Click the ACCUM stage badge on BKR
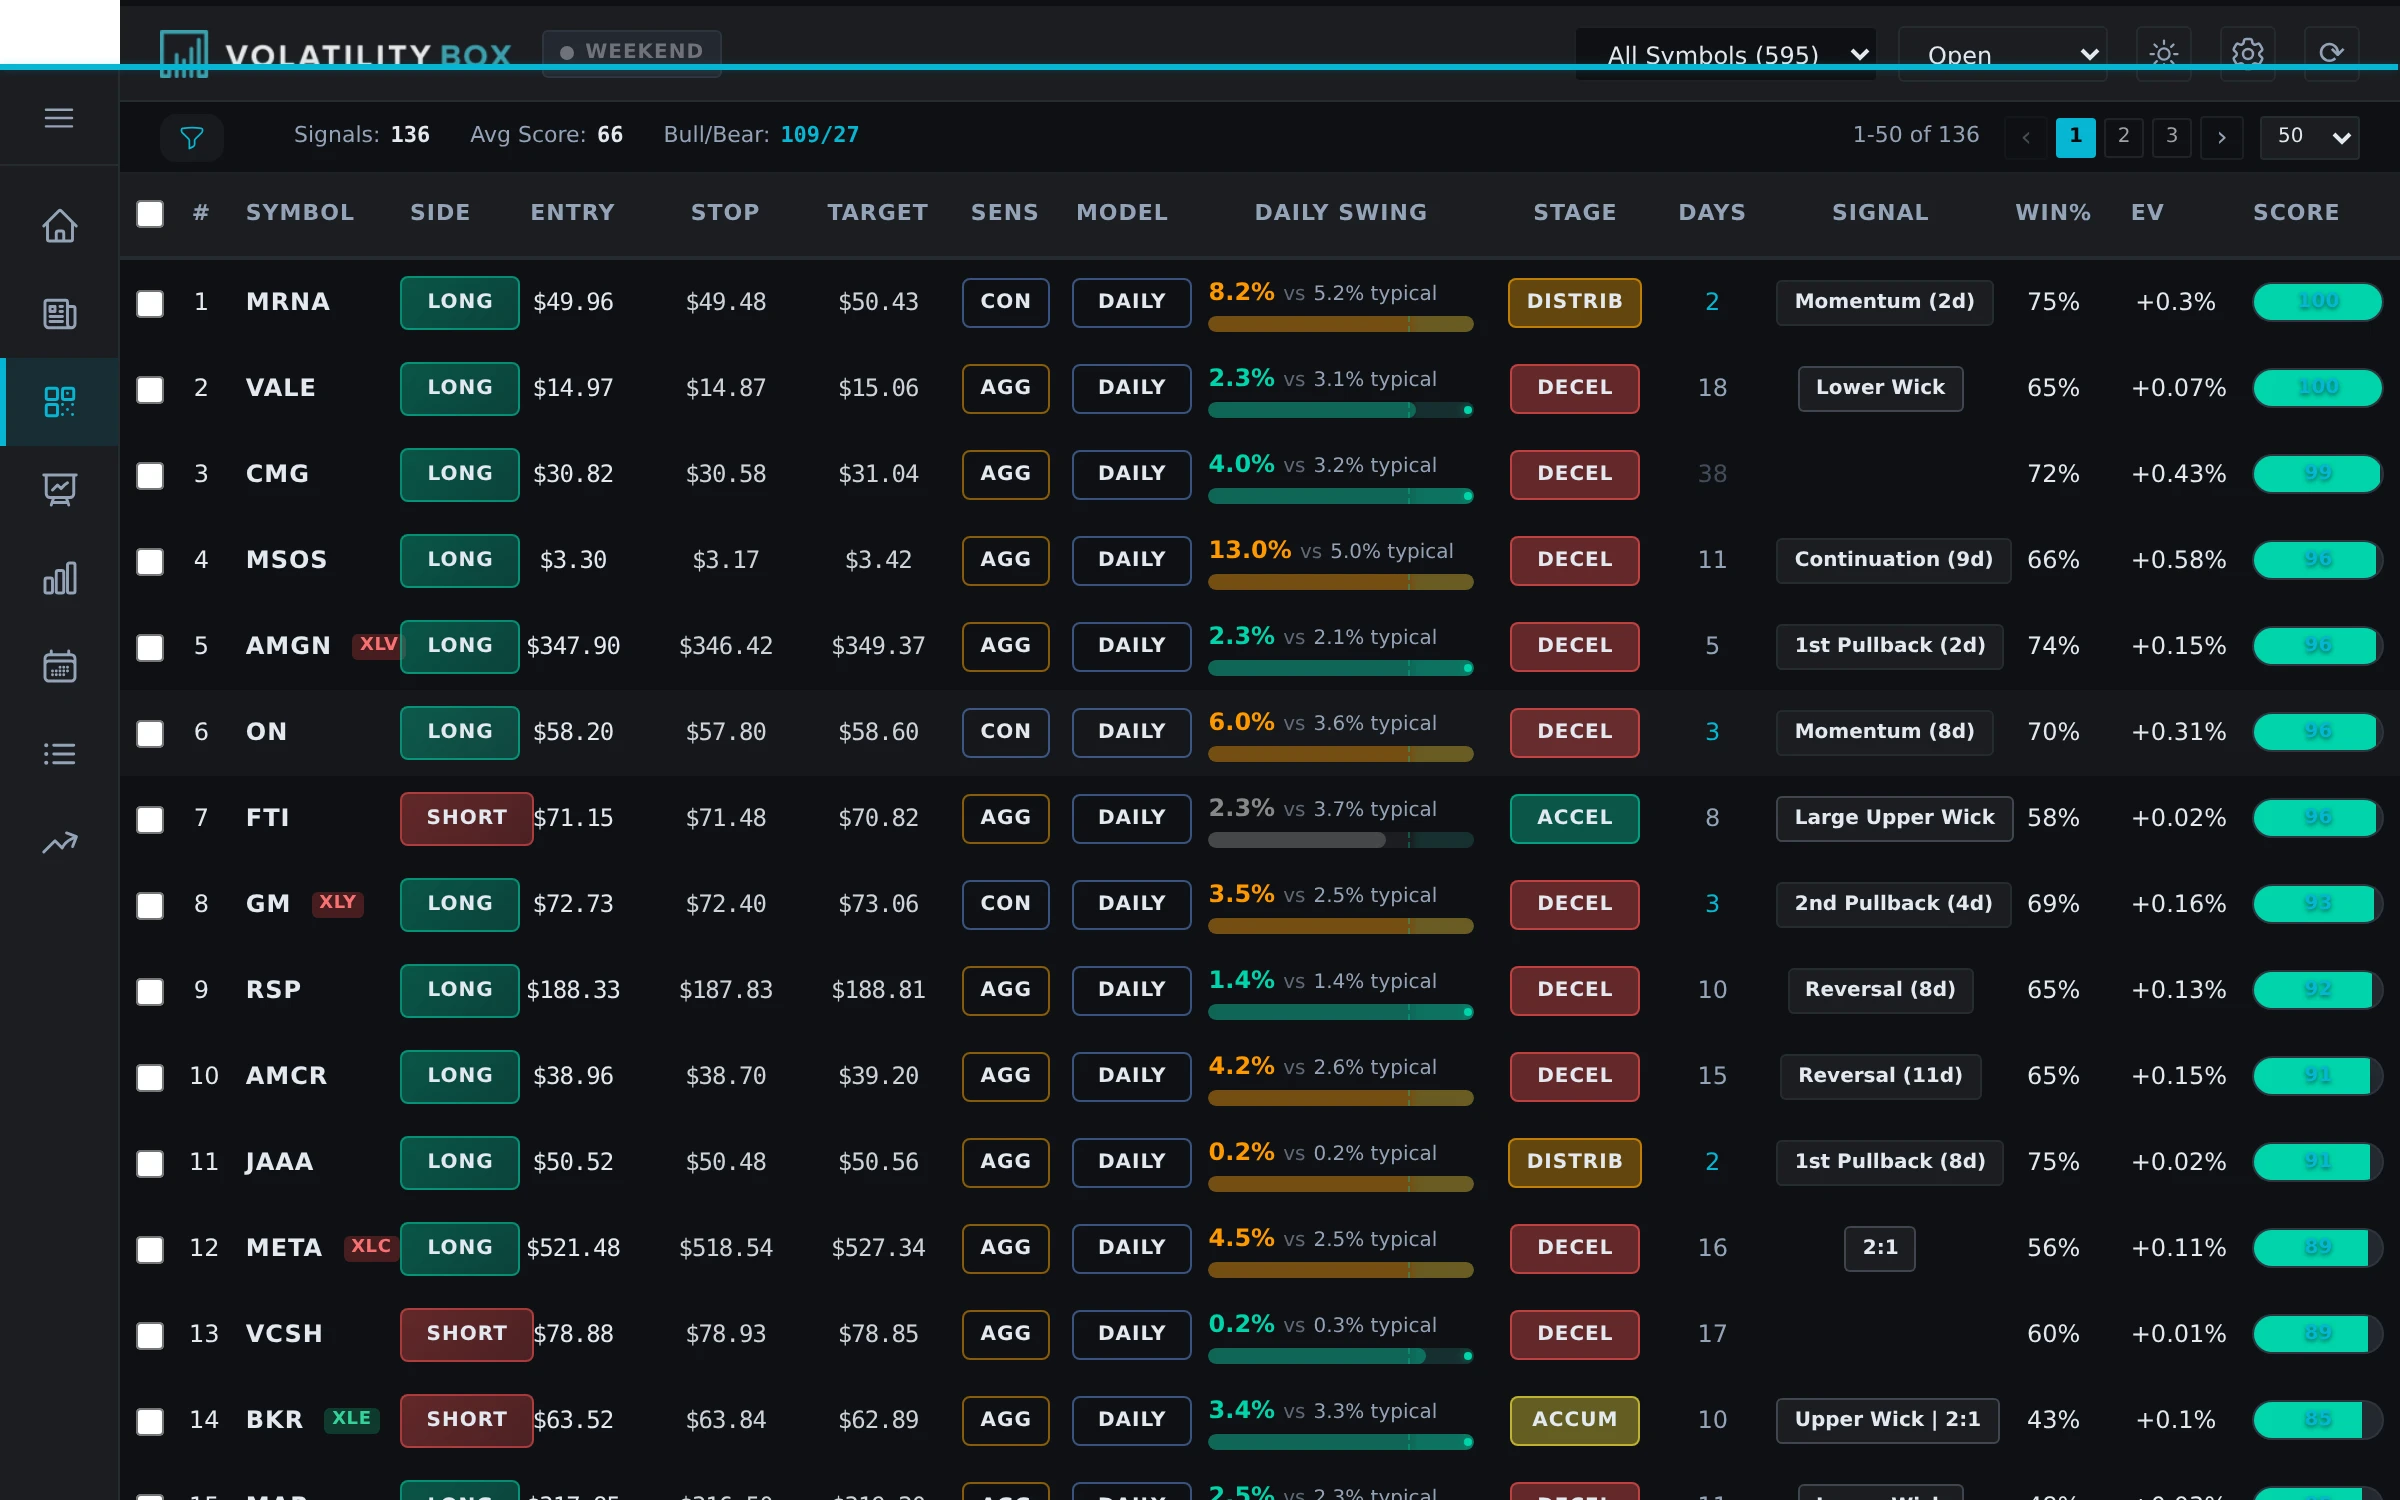 pyautogui.click(x=1574, y=1420)
